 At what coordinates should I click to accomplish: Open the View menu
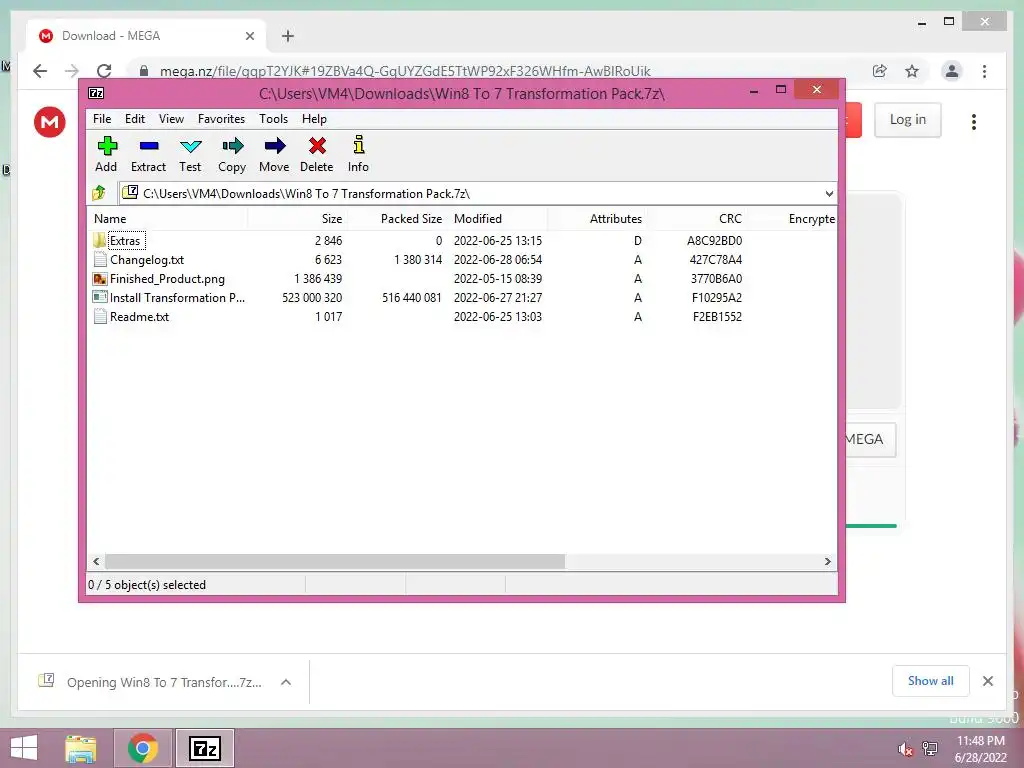[x=171, y=119]
